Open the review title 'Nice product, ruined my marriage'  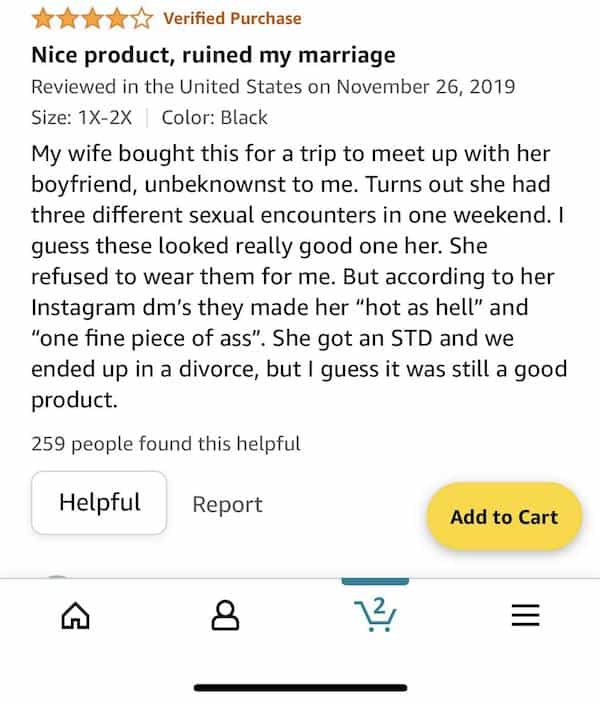[x=213, y=54]
